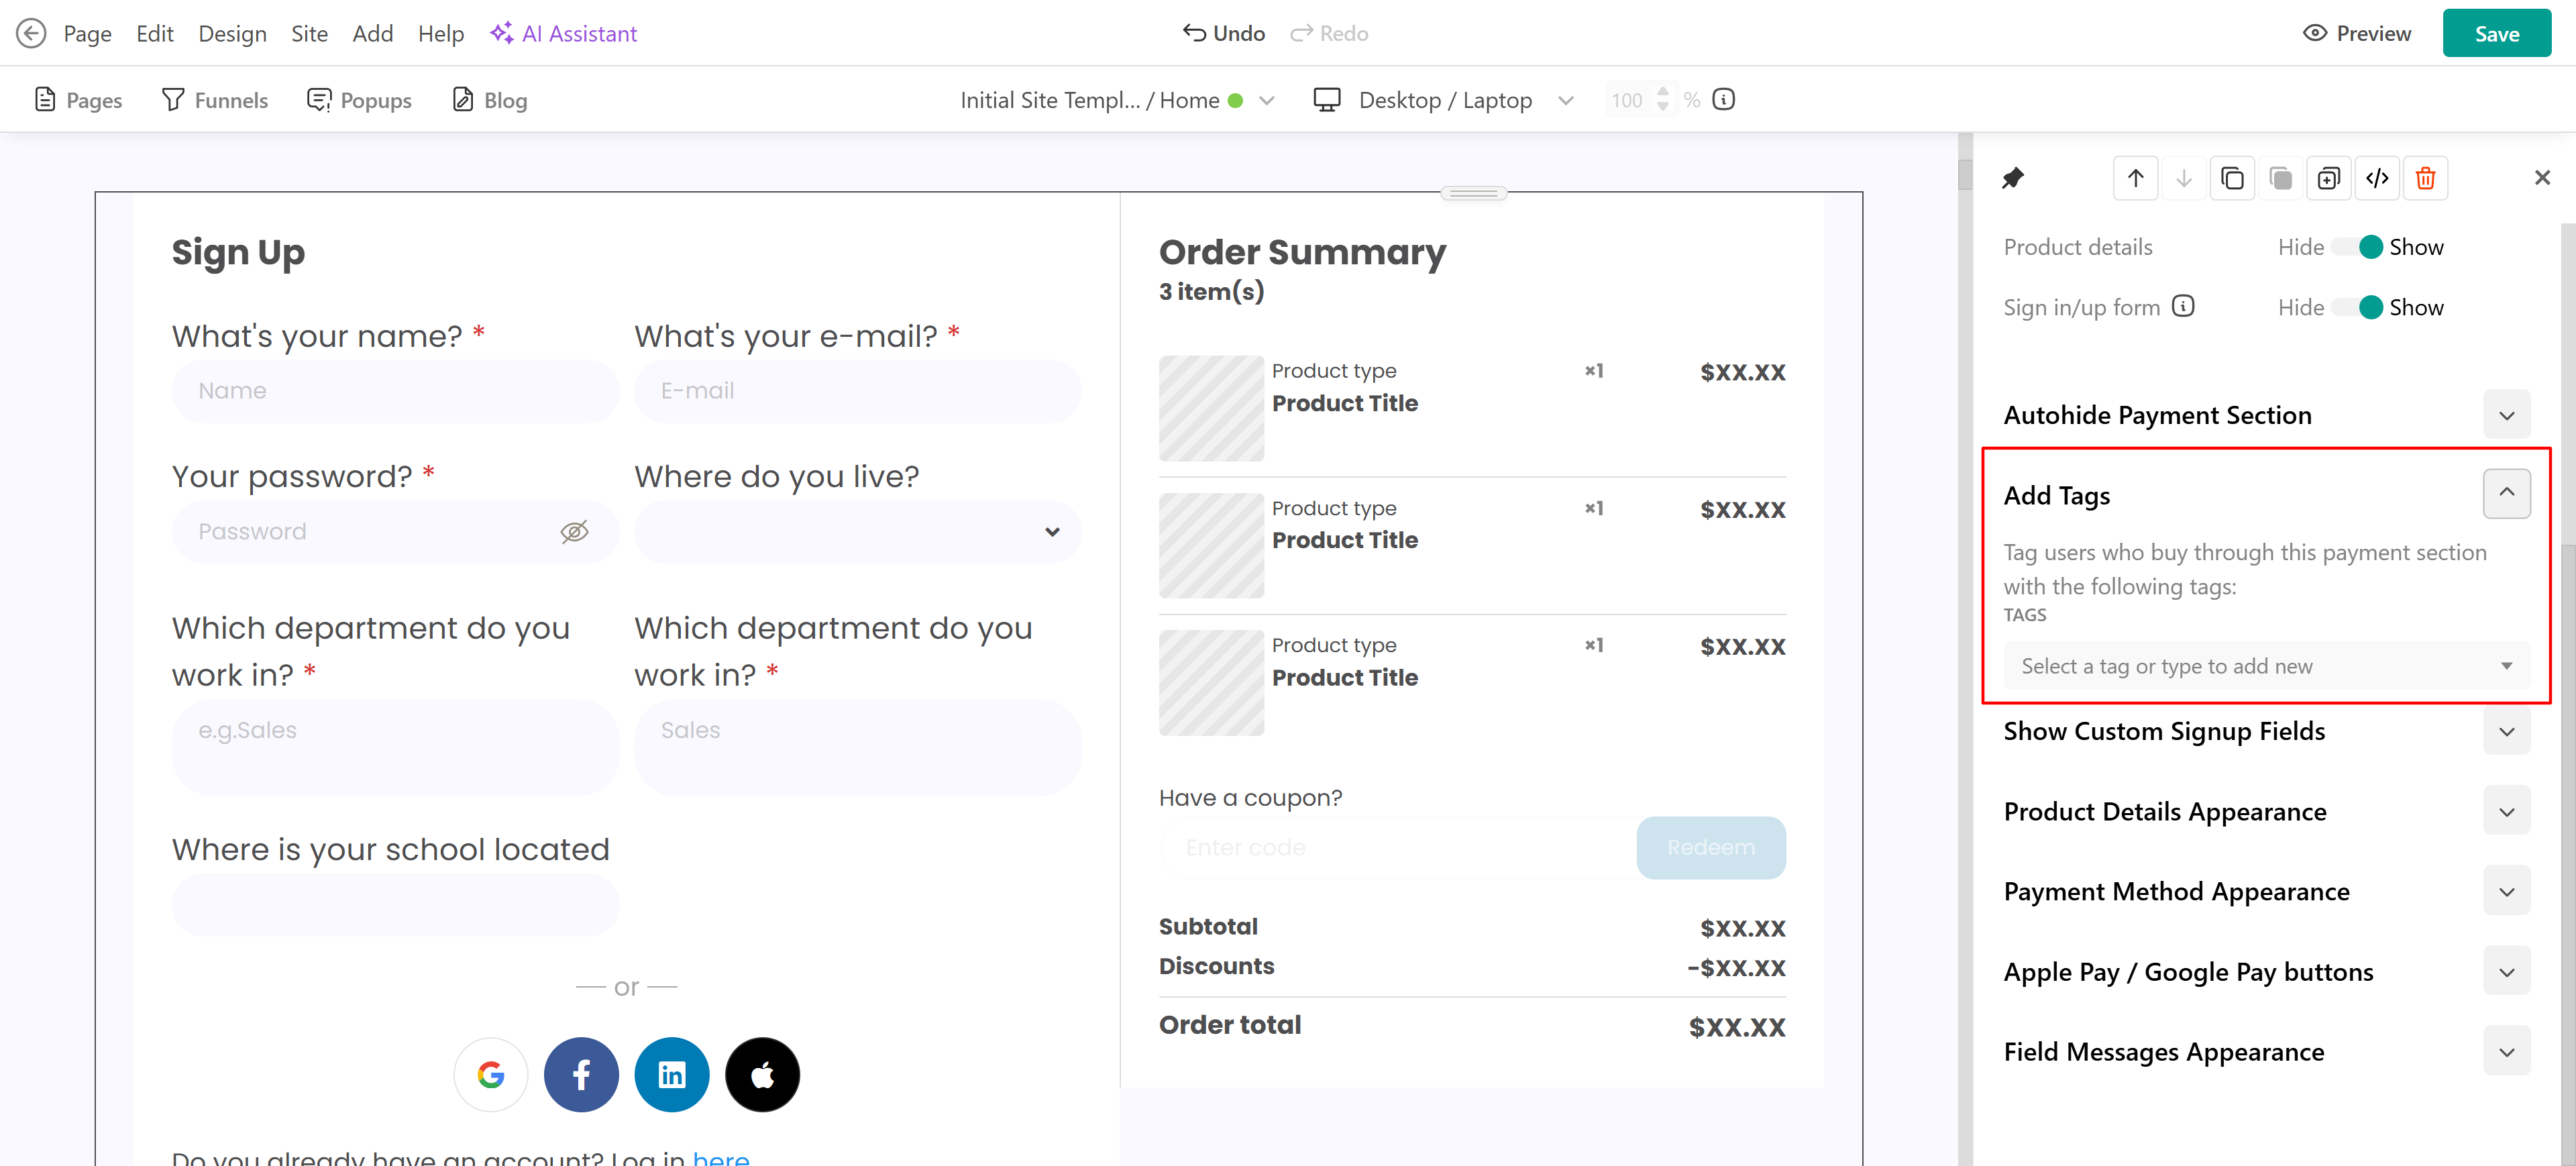This screenshot has height=1166, width=2576.
Task: Switch to the Funnels tab
Action: point(215,100)
